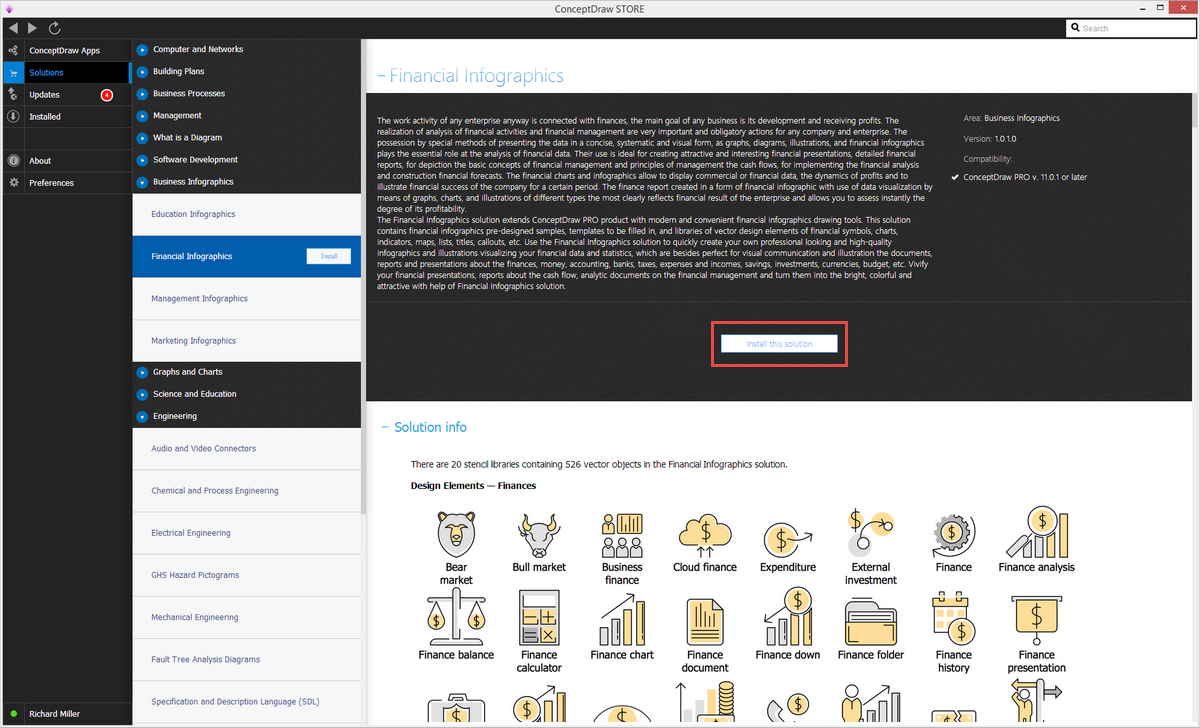Open the Preferences sidebar item
The width and height of the screenshot is (1200, 728).
[x=65, y=182]
